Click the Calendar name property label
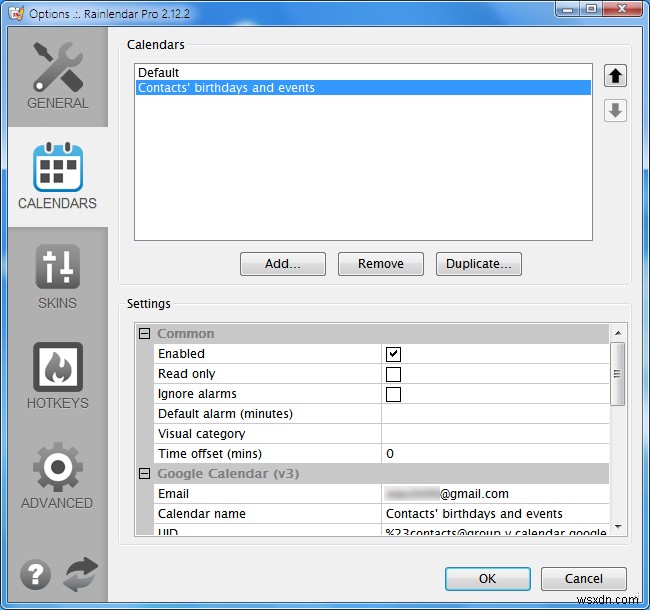 click(202, 514)
